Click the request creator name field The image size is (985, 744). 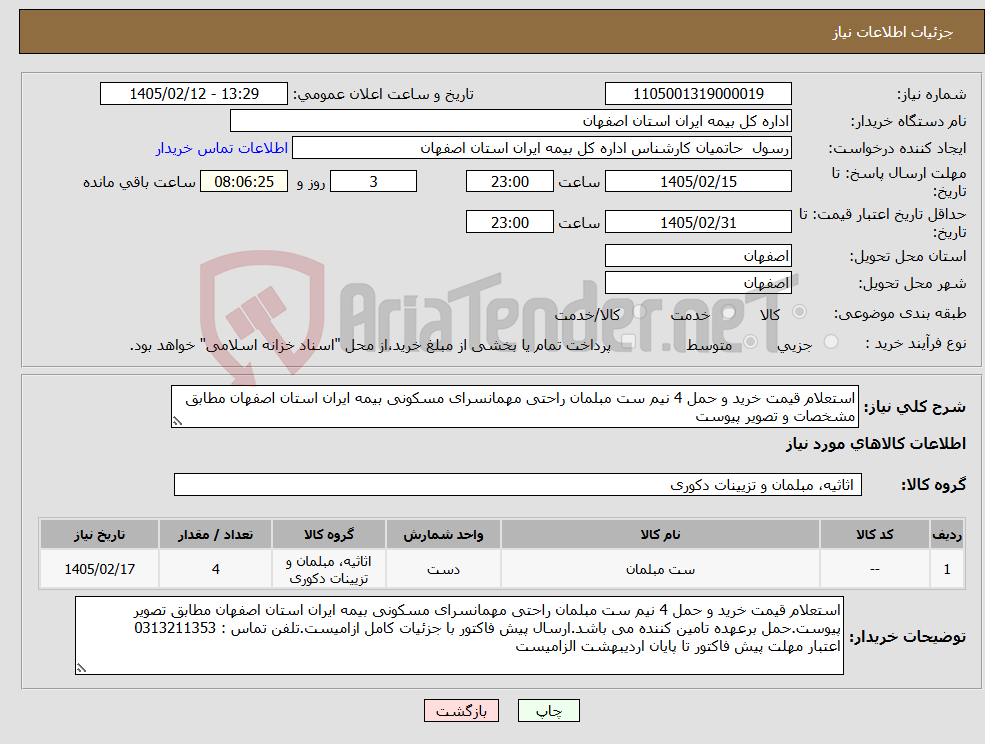541,148
